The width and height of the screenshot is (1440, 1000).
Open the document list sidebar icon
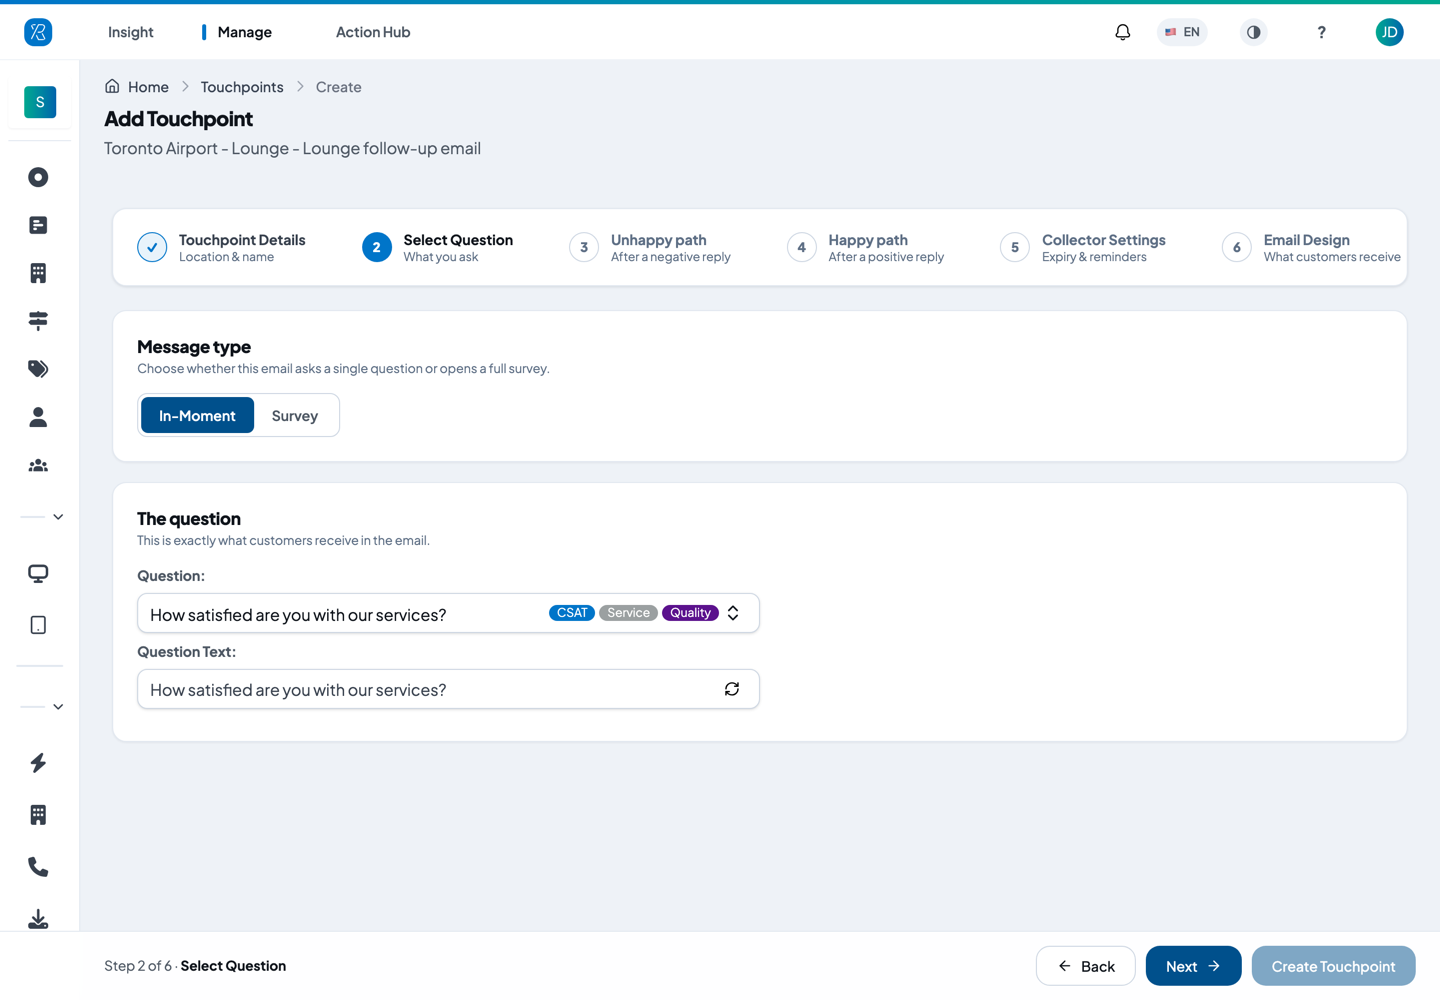38,225
